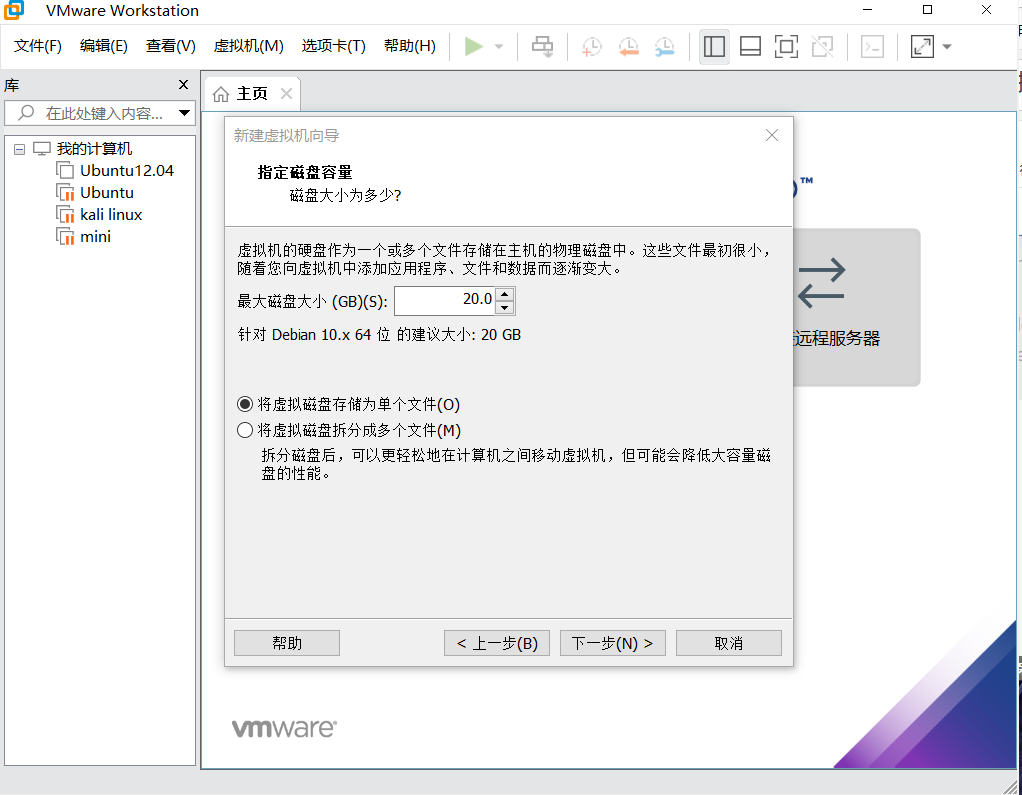Open the power options dropdown arrow
The height and width of the screenshot is (795, 1022).
[x=499, y=47]
